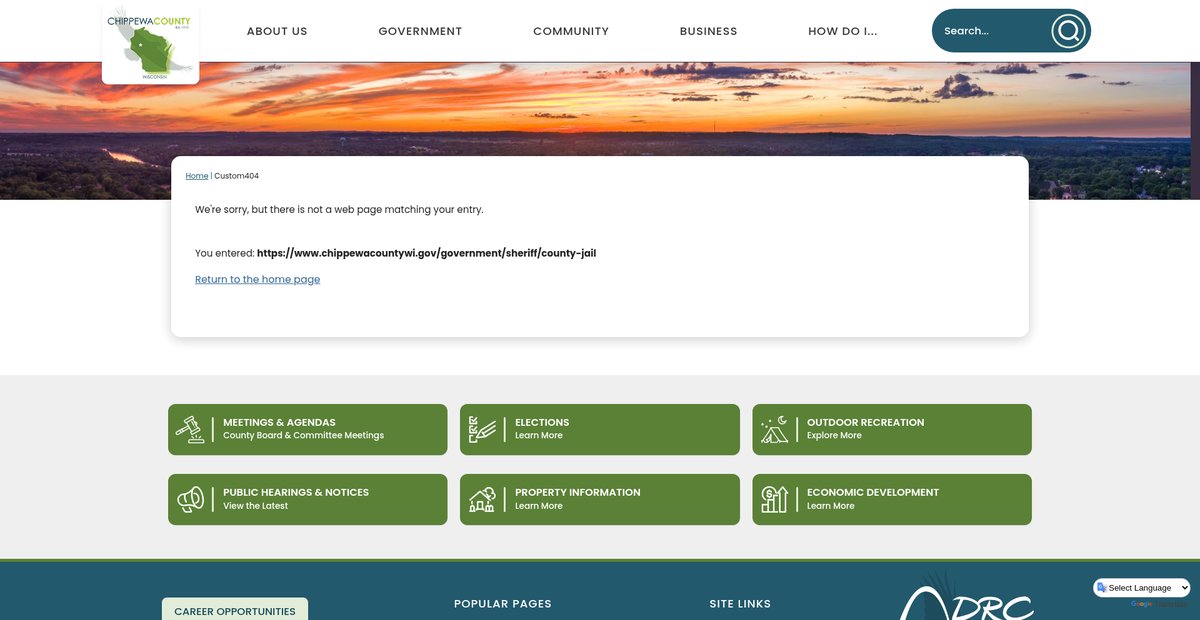Screen dimensions: 1200x620
Task: Click the entered URL text
Action: 426,253
